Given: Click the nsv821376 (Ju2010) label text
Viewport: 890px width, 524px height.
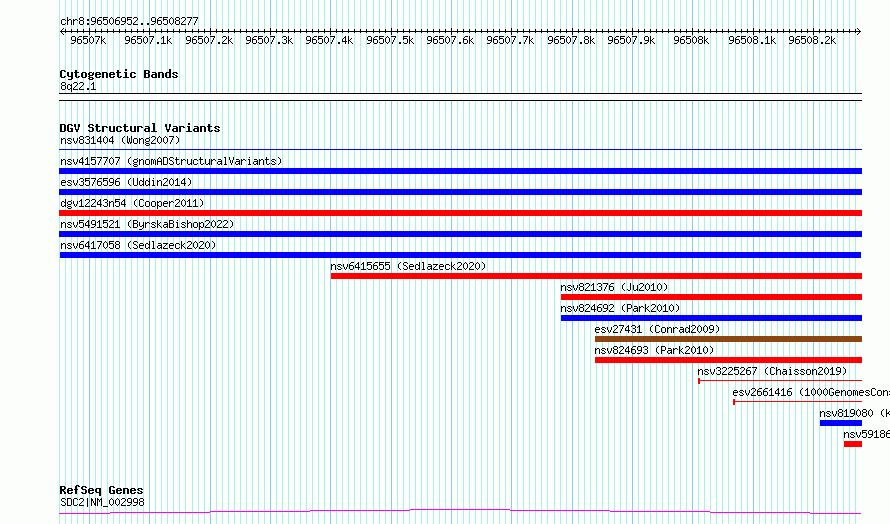Looking at the screenshot, I should 614,287.
